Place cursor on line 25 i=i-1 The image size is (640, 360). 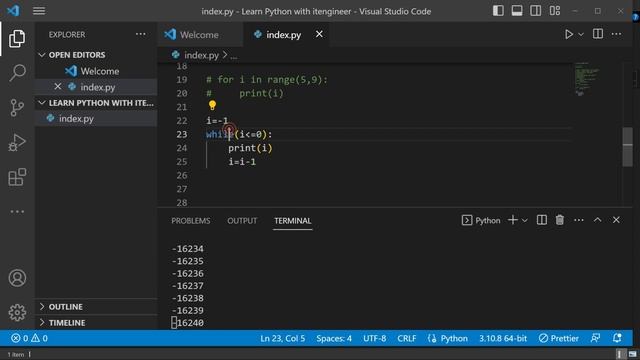coord(242,162)
